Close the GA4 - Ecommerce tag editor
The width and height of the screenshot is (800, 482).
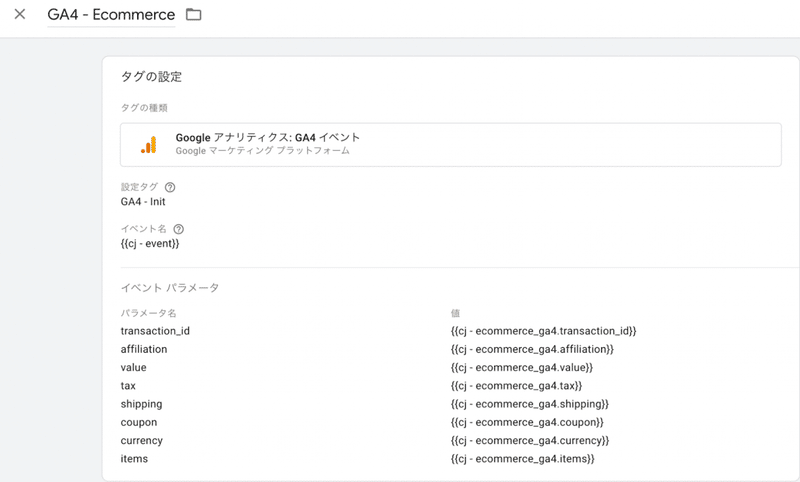click(20, 14)
